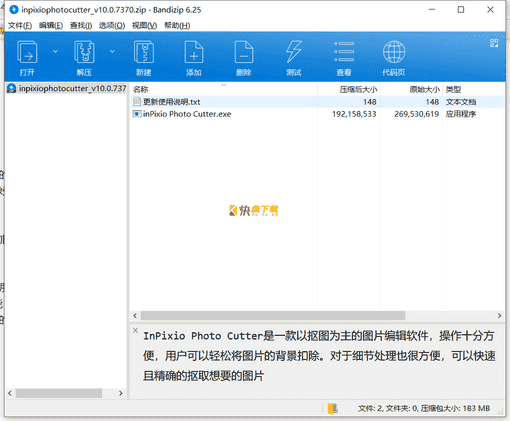The height and width of the screenshot is (421, 510).
Task: Open the 视图(V) menu
Action: coord(144,26)
